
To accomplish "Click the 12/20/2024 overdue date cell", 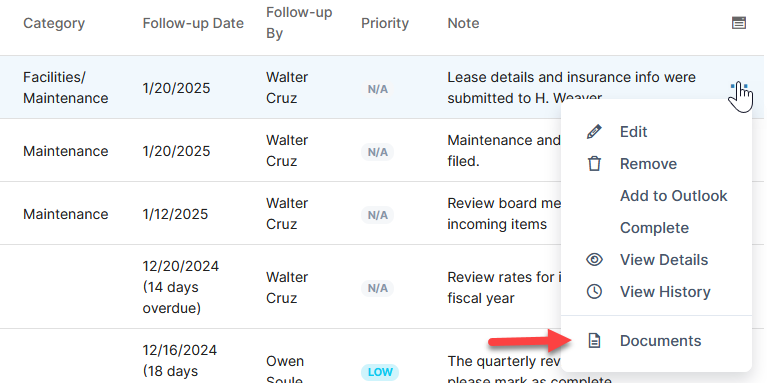I will (181, 288).
